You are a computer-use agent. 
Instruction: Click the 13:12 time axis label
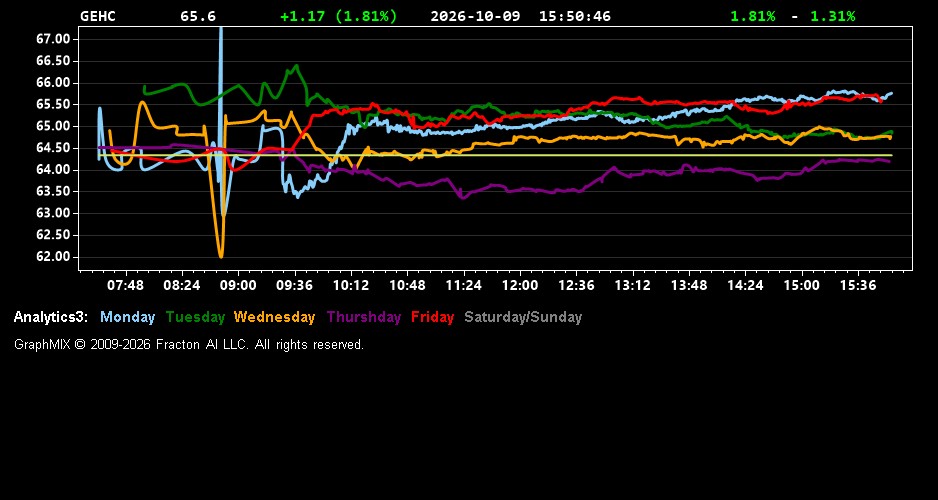tap(633, 285)
